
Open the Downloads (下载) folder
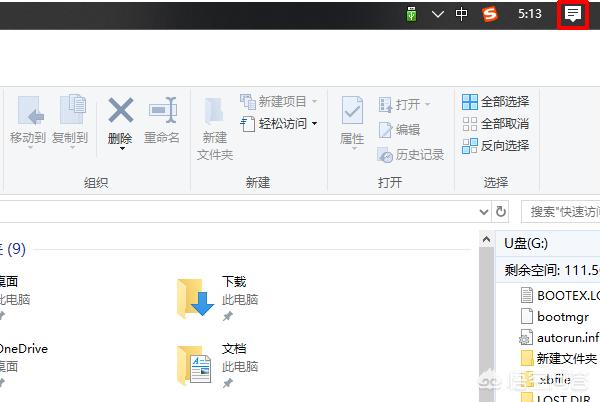pos(195,297)
